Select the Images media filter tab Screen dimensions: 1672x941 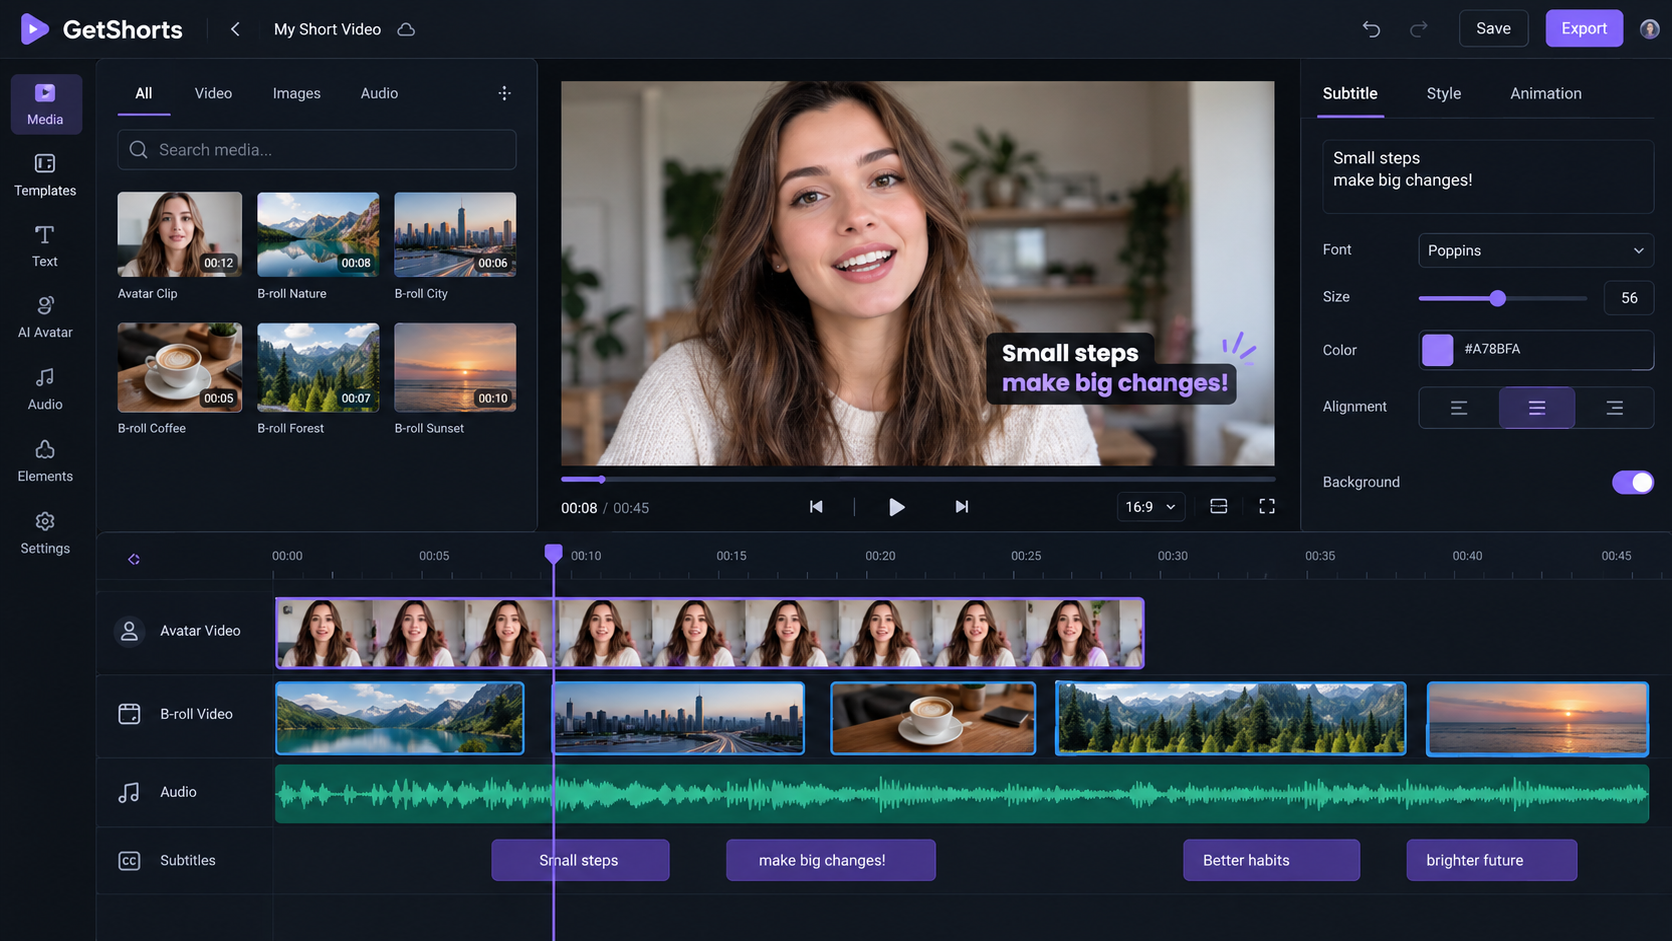tap(296, 93)
